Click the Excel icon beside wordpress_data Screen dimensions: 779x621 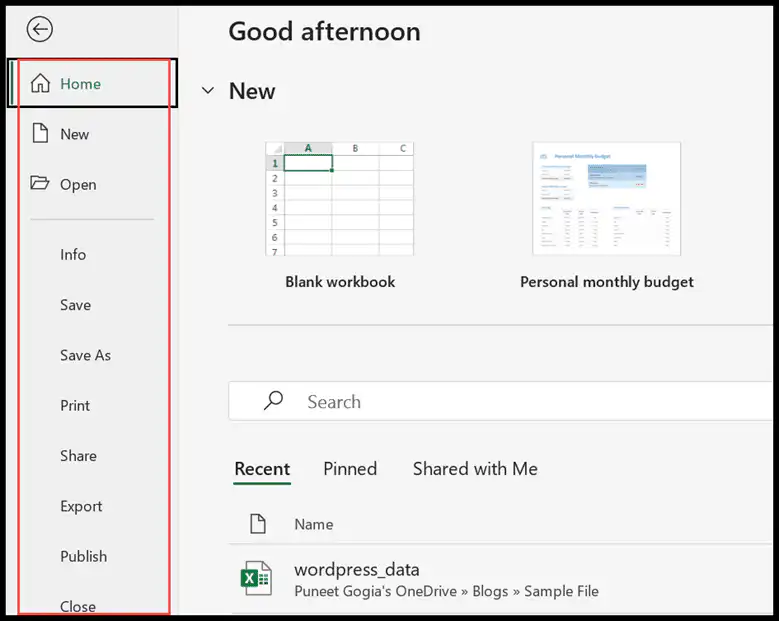(256, 578)
